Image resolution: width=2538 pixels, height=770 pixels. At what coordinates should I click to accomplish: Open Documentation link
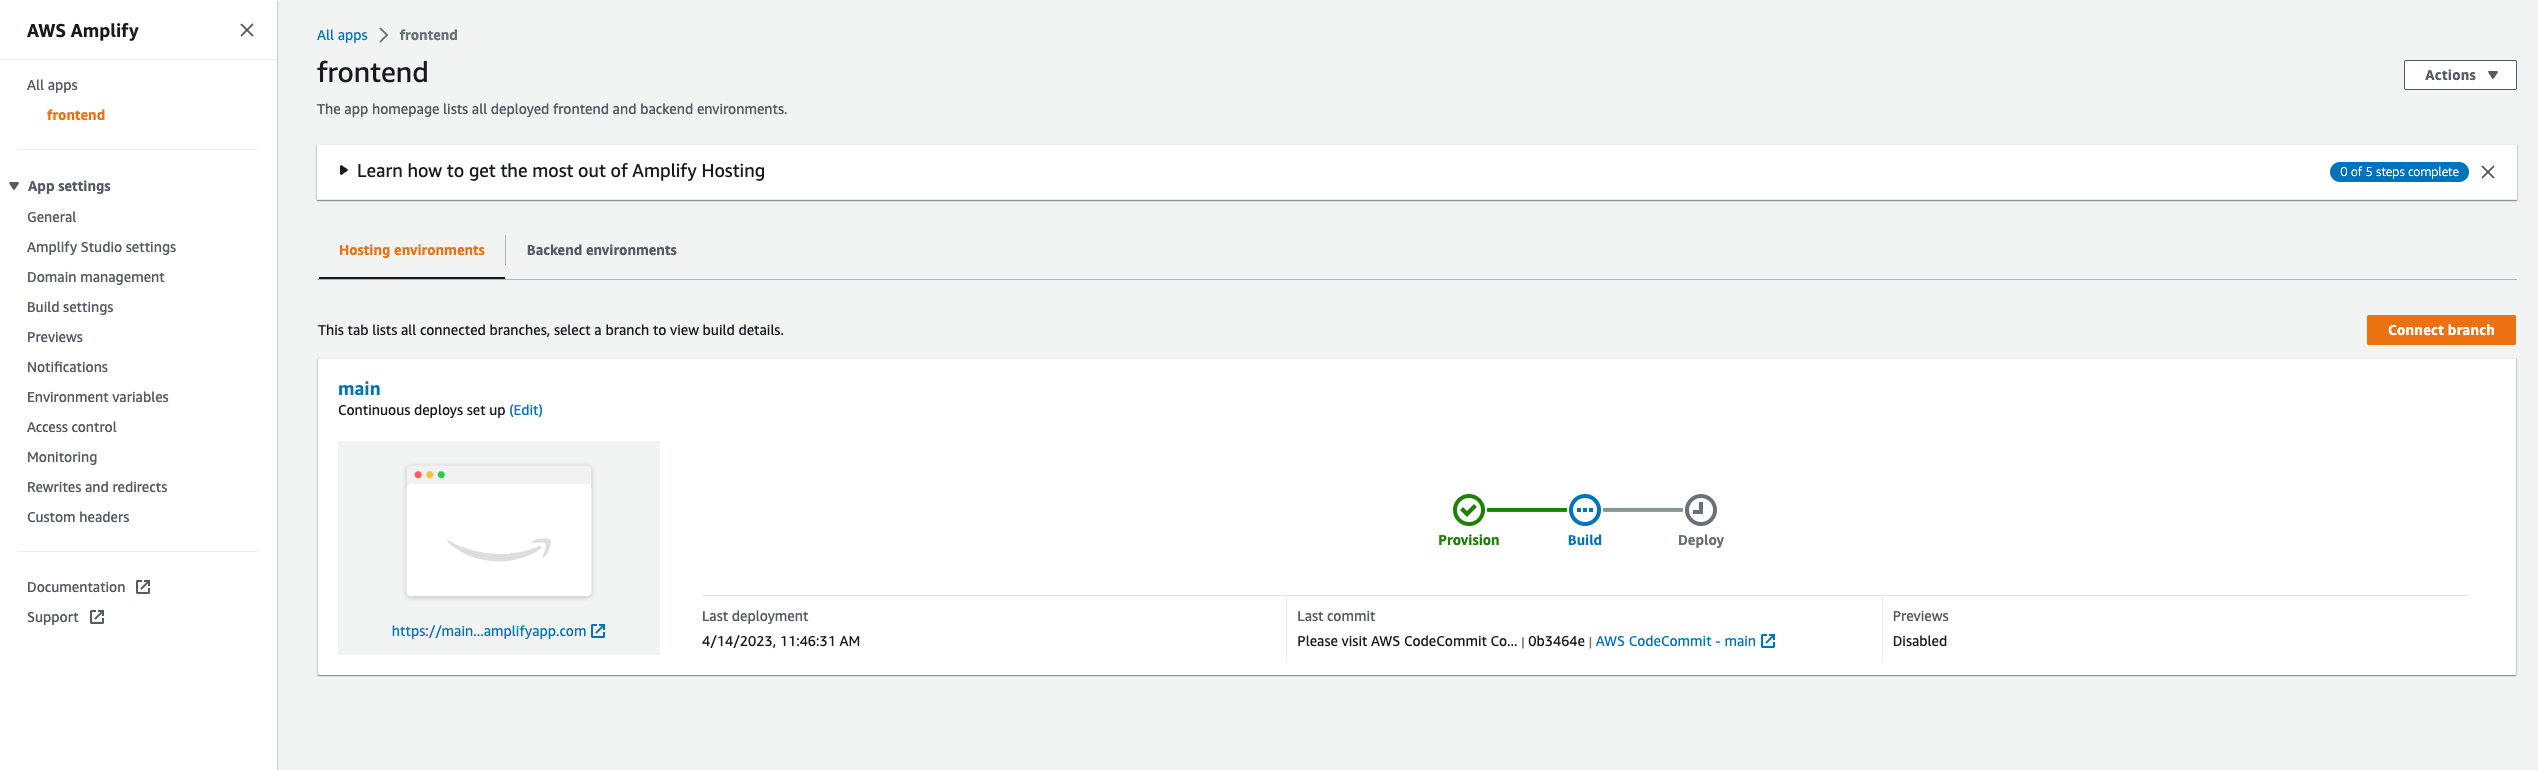[x=76, y=587]
